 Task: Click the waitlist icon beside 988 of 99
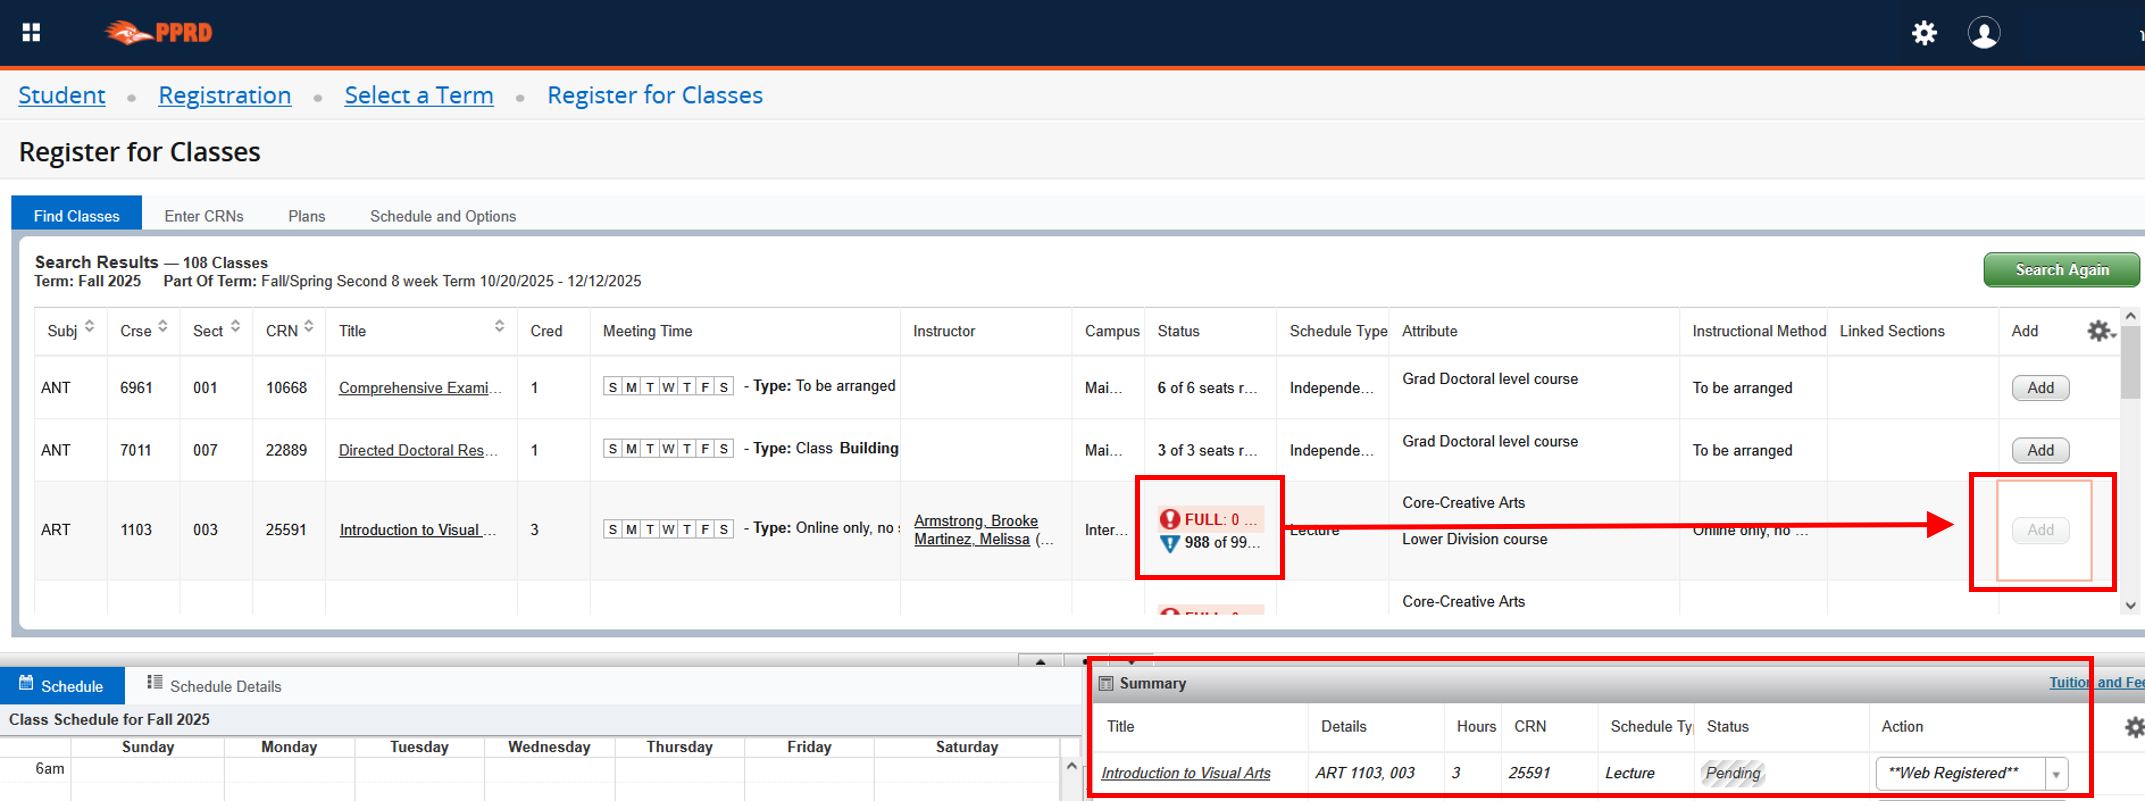click(x=1169, y=543)
